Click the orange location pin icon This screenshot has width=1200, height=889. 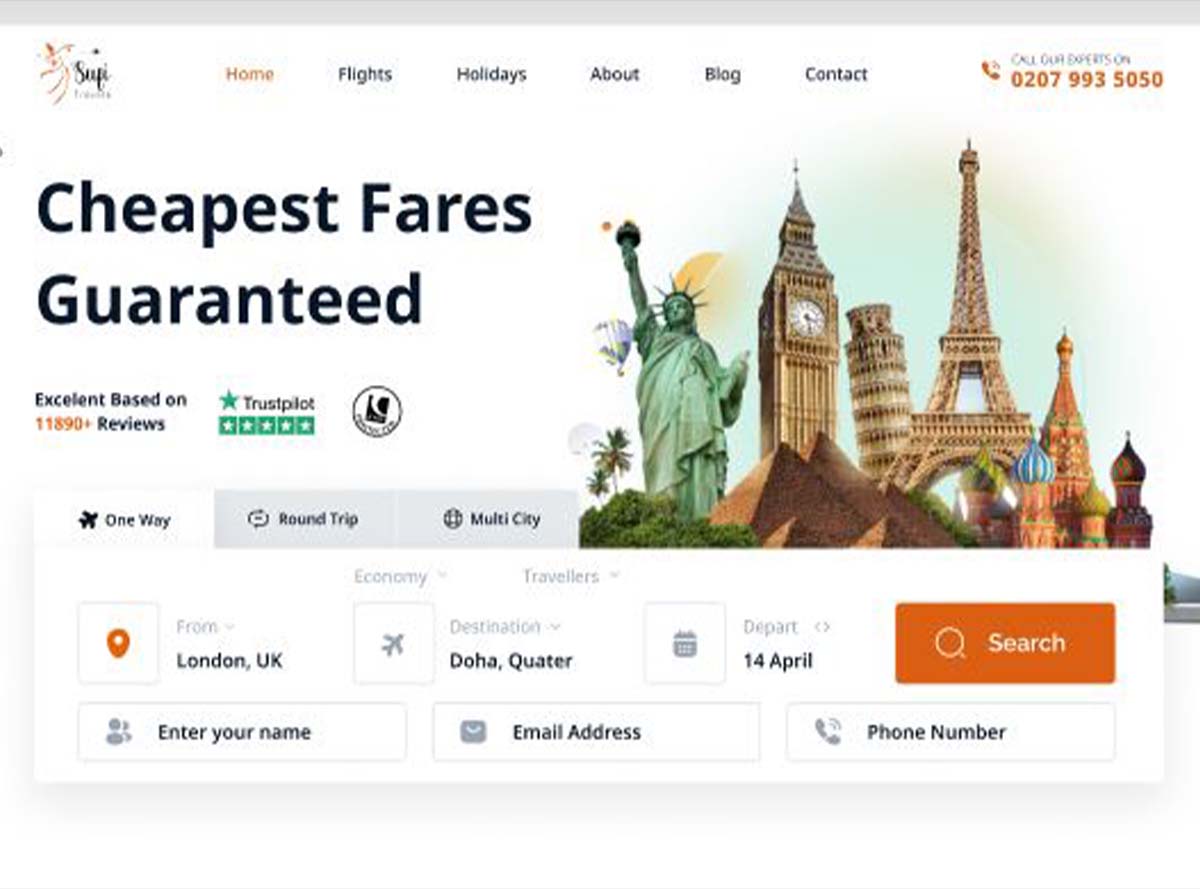[118, 643]
